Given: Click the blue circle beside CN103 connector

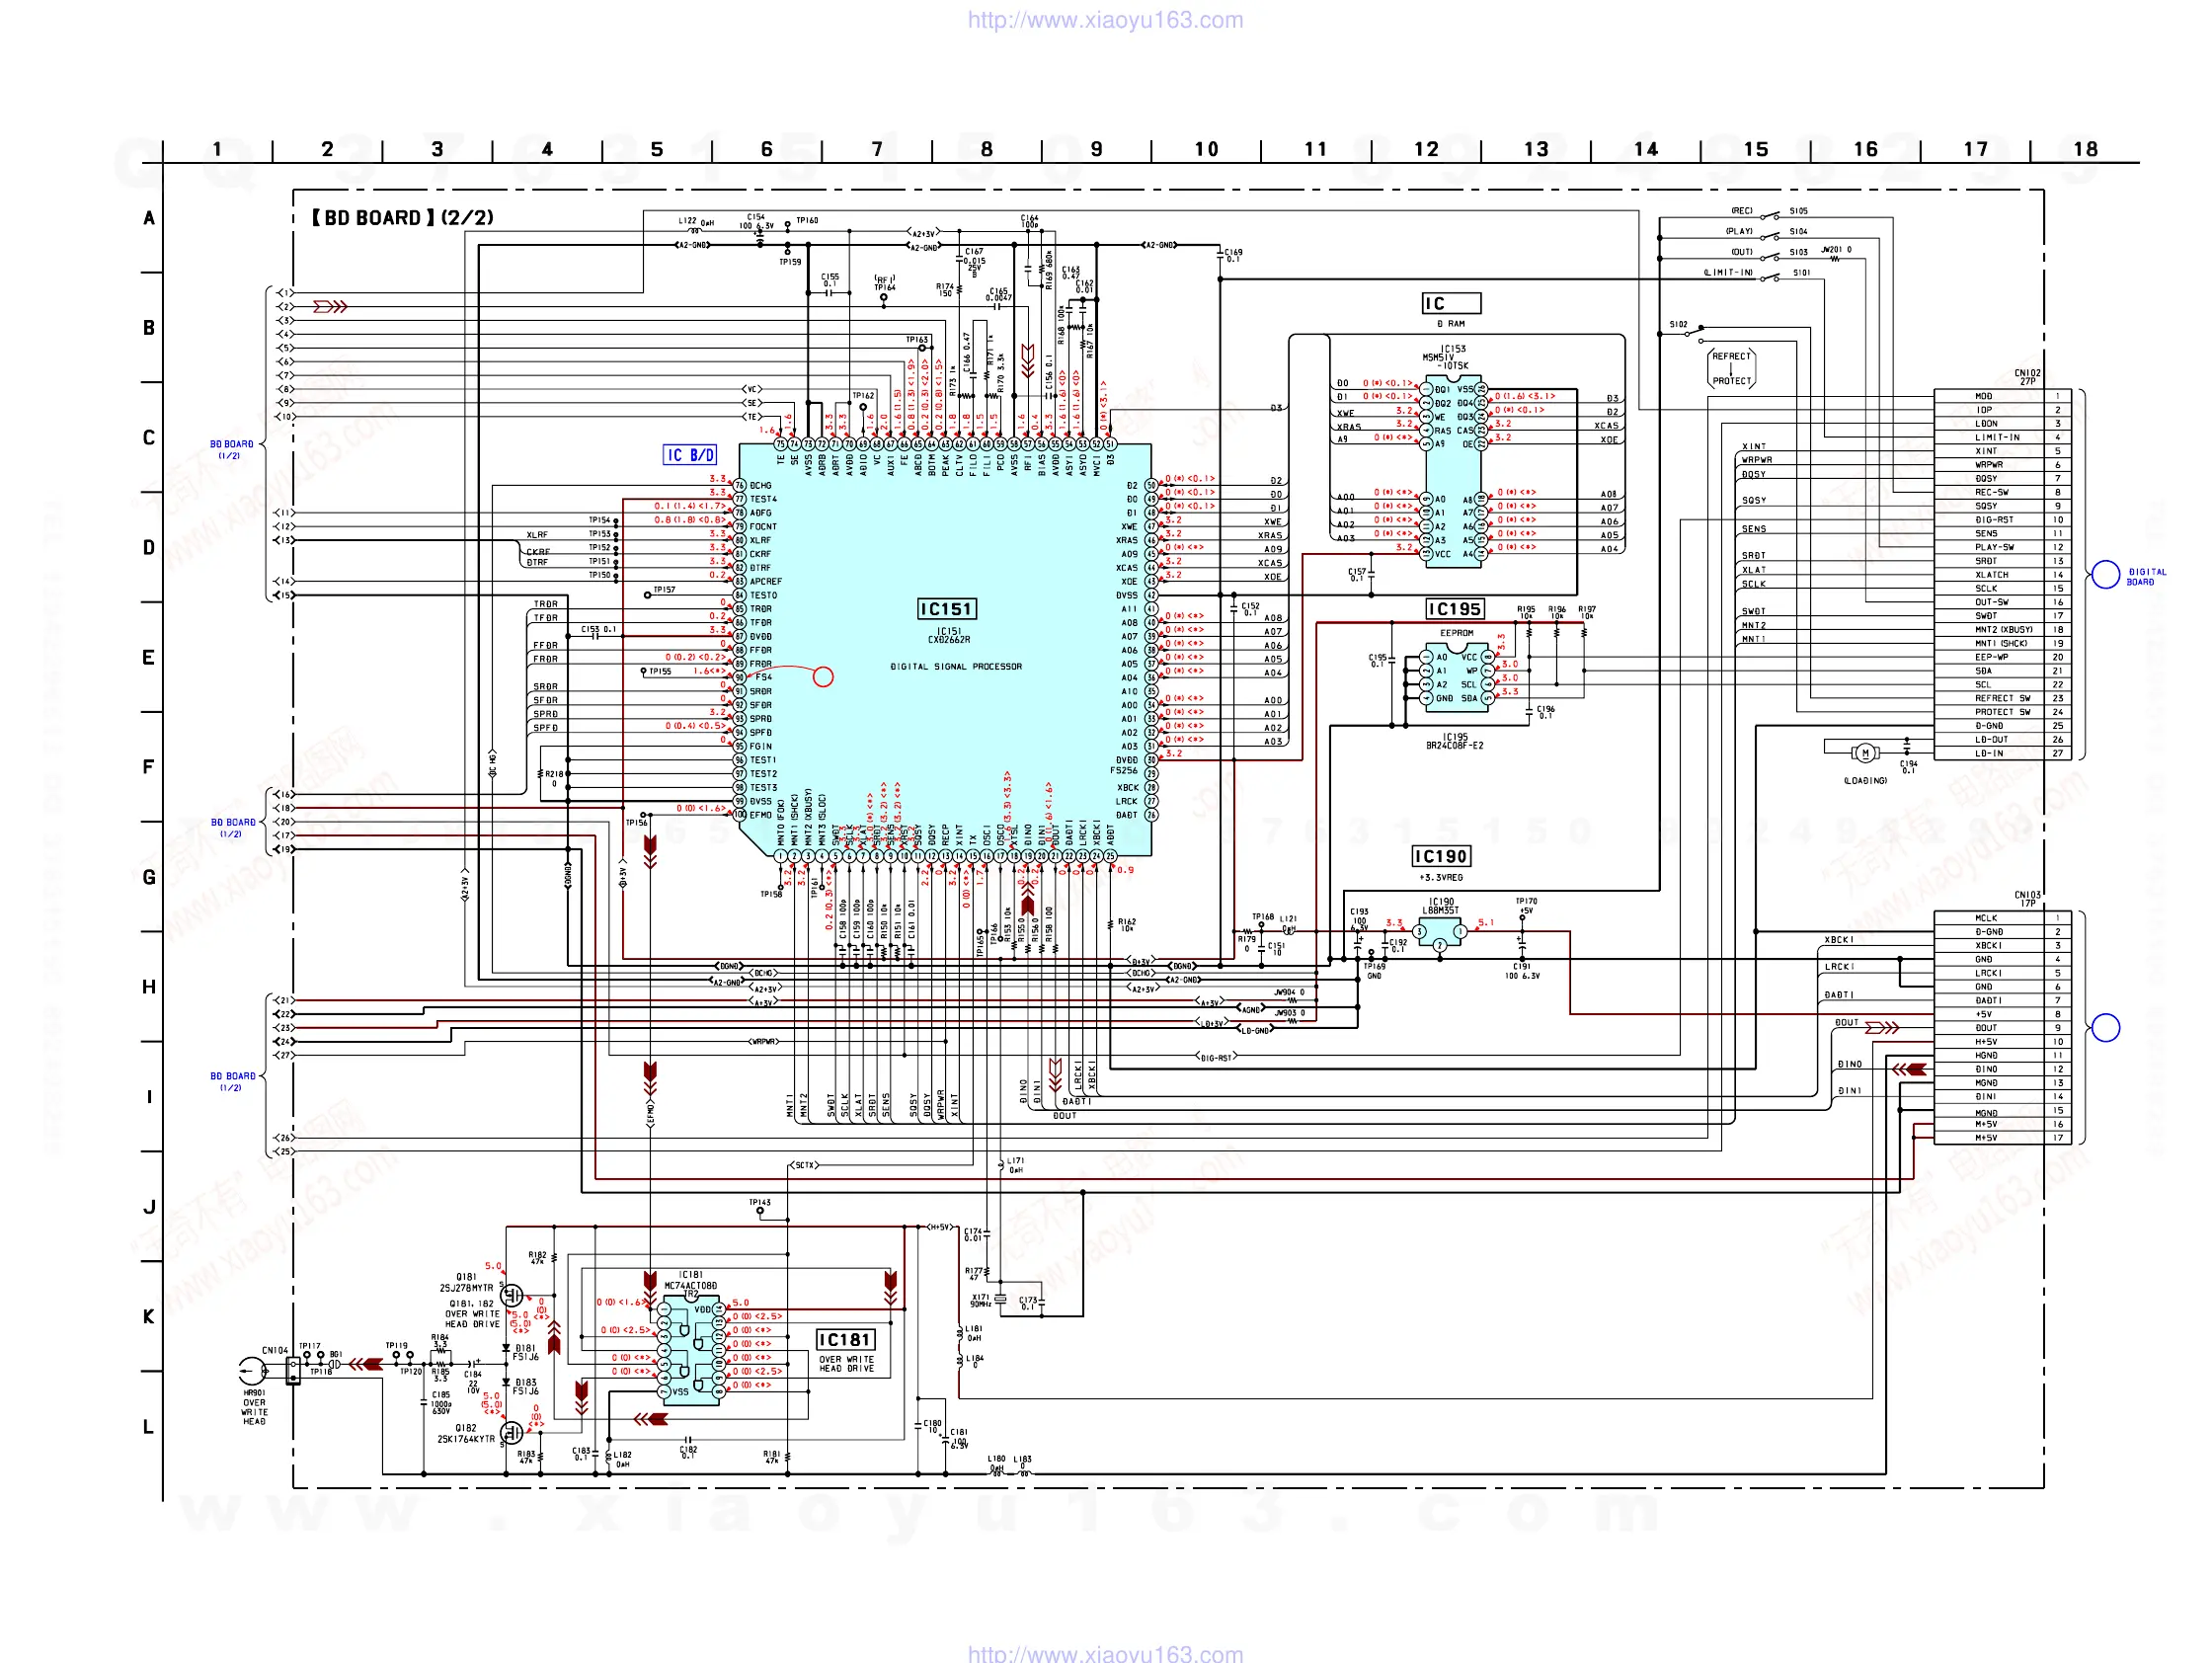Looking at the screenshot, I should [2105, 1027].
